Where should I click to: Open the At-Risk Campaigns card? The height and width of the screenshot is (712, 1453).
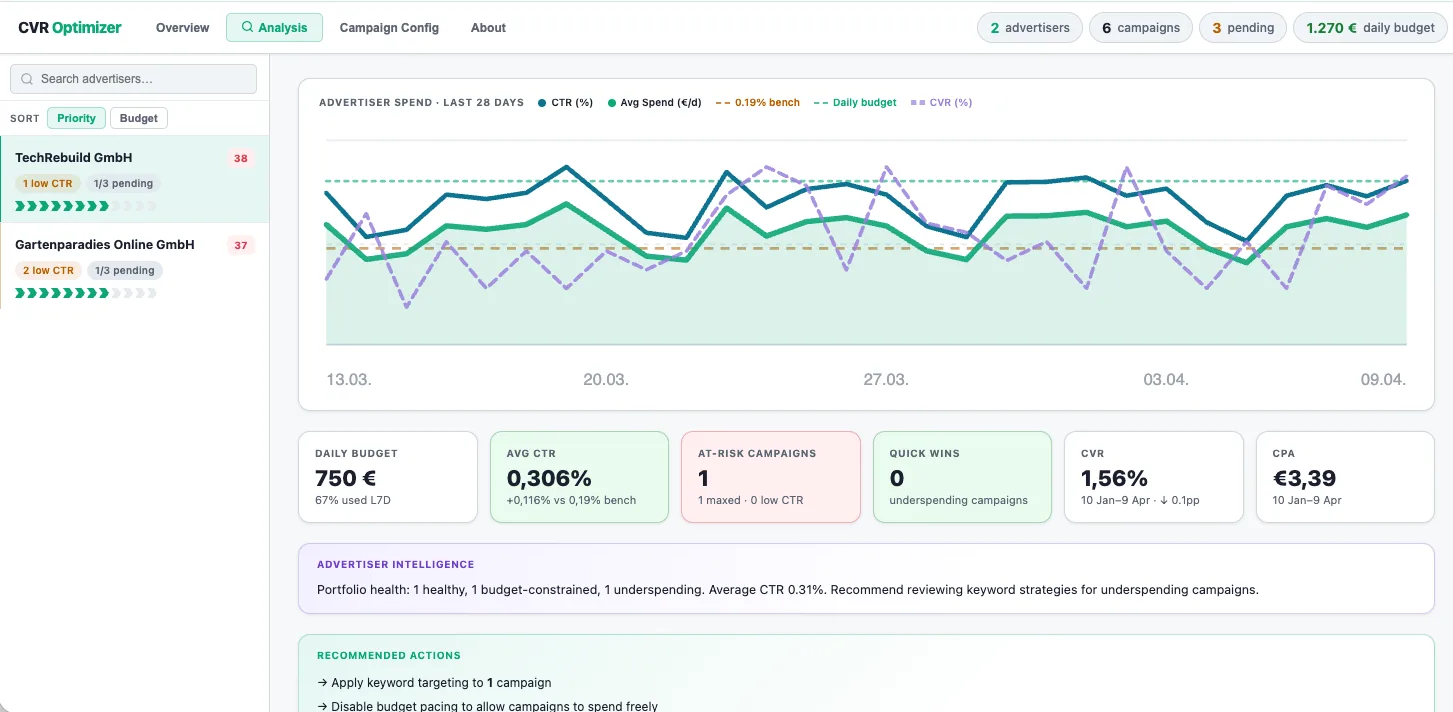click(771, 477)
